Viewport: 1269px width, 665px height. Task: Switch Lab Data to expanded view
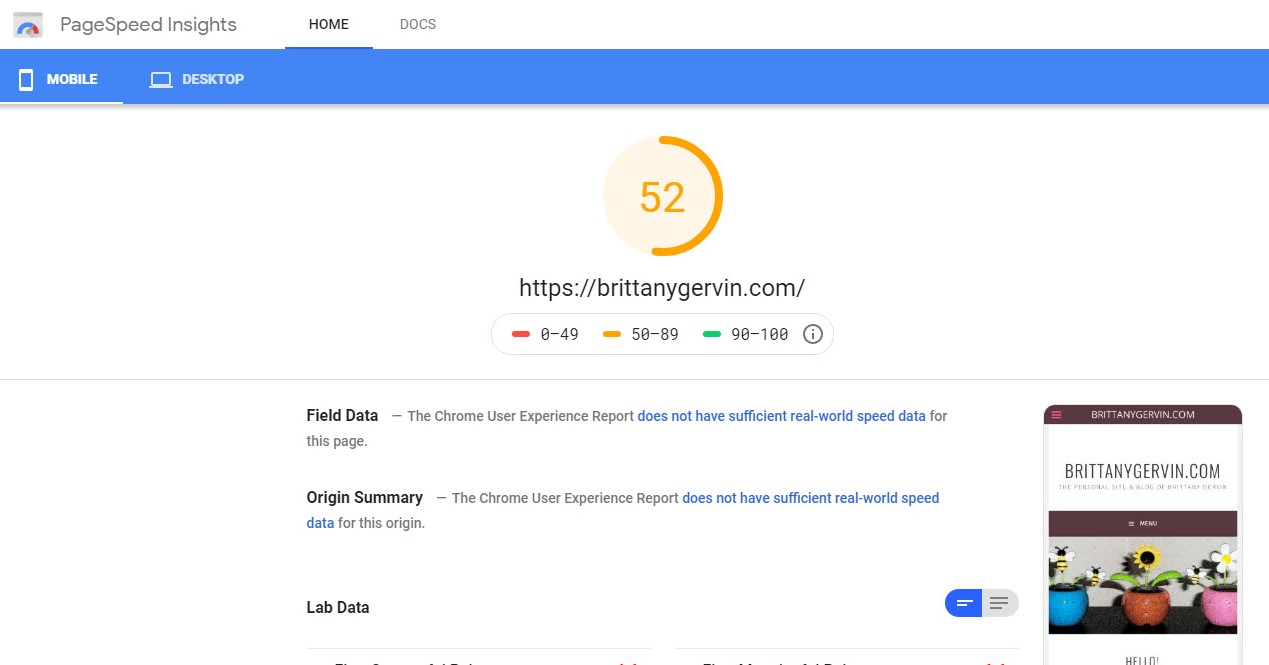tap(999, 603)
